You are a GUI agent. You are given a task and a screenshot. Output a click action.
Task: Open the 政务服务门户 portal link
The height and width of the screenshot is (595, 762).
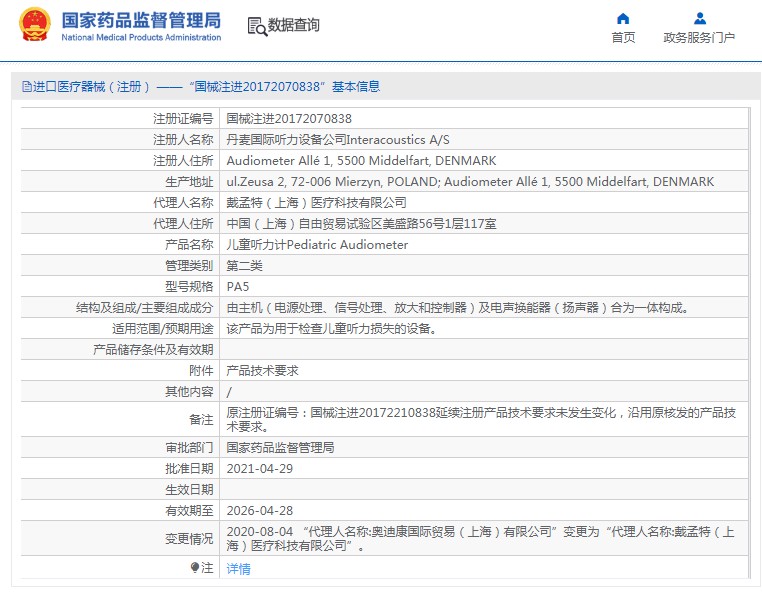pos(699,38)
